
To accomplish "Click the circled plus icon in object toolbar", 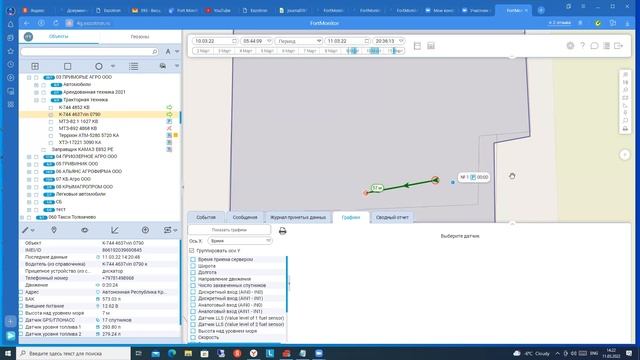I will click(145, 230).
